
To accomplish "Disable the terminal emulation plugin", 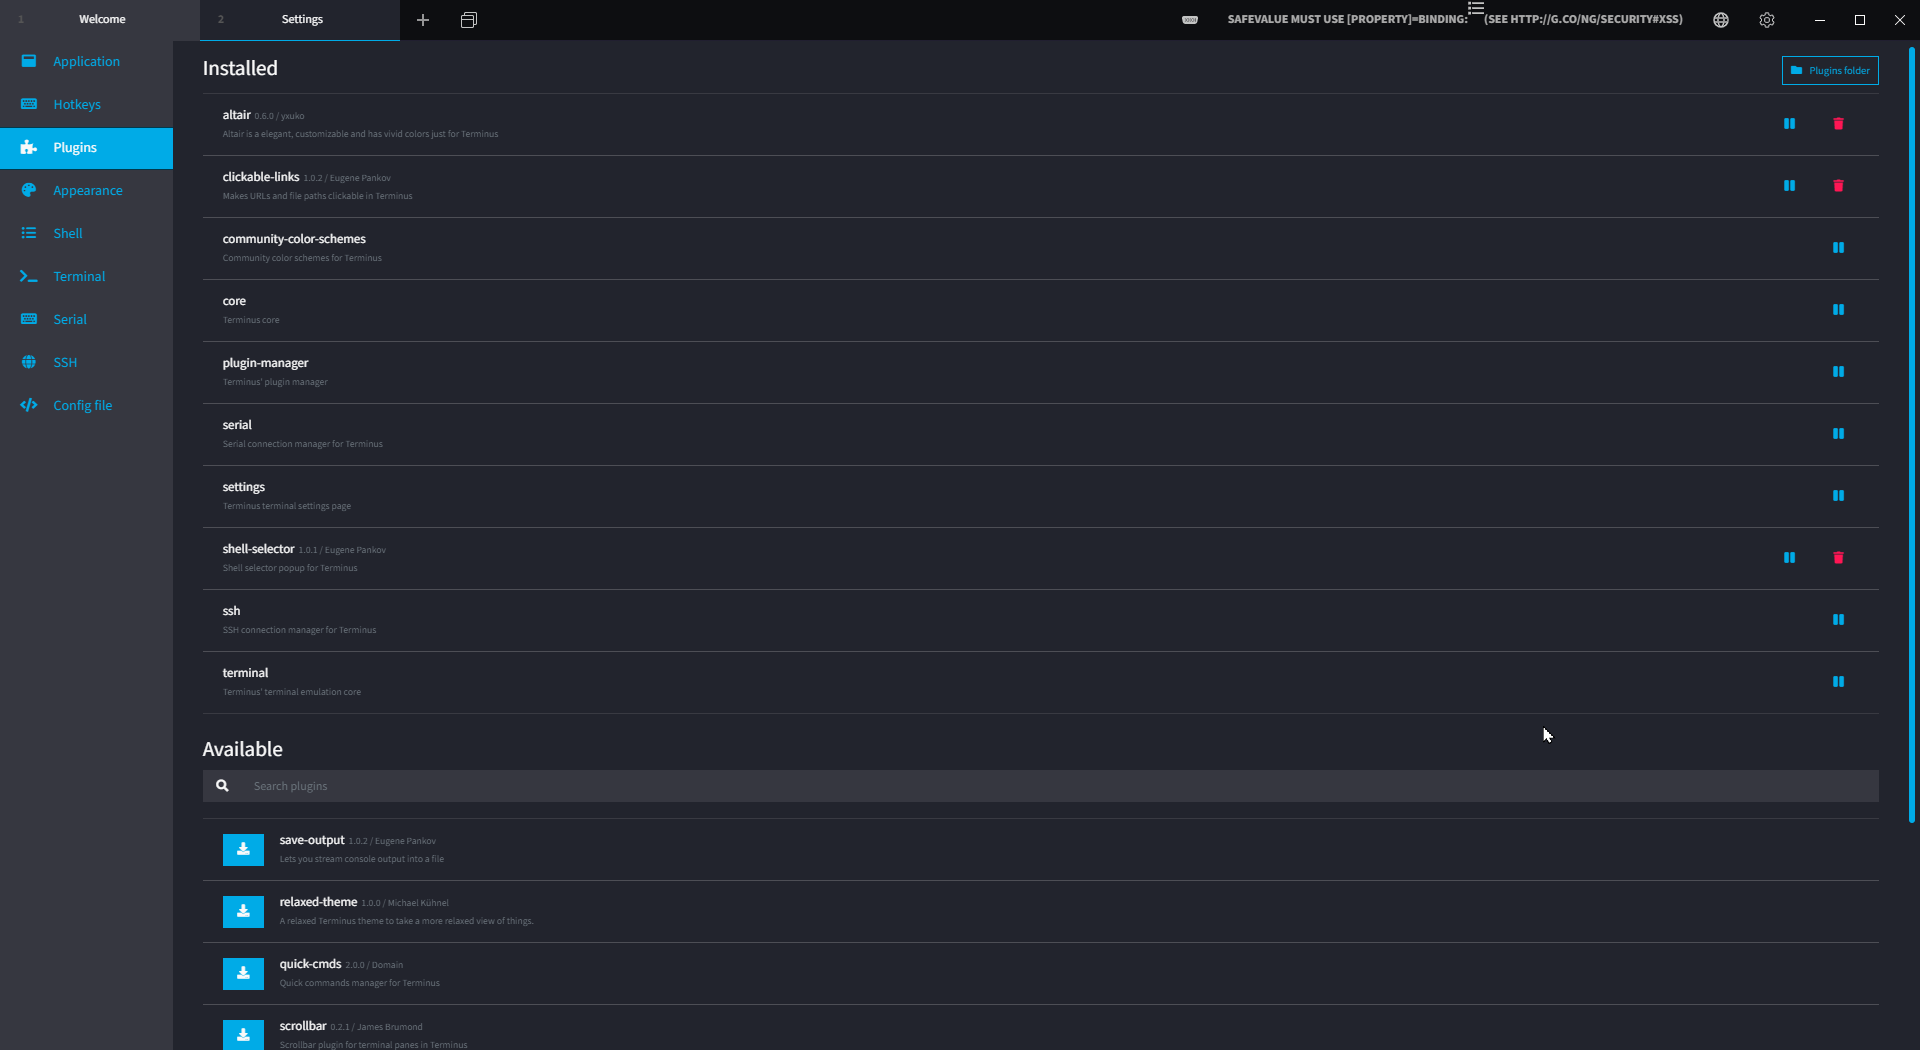I will tap(1839, 681).
